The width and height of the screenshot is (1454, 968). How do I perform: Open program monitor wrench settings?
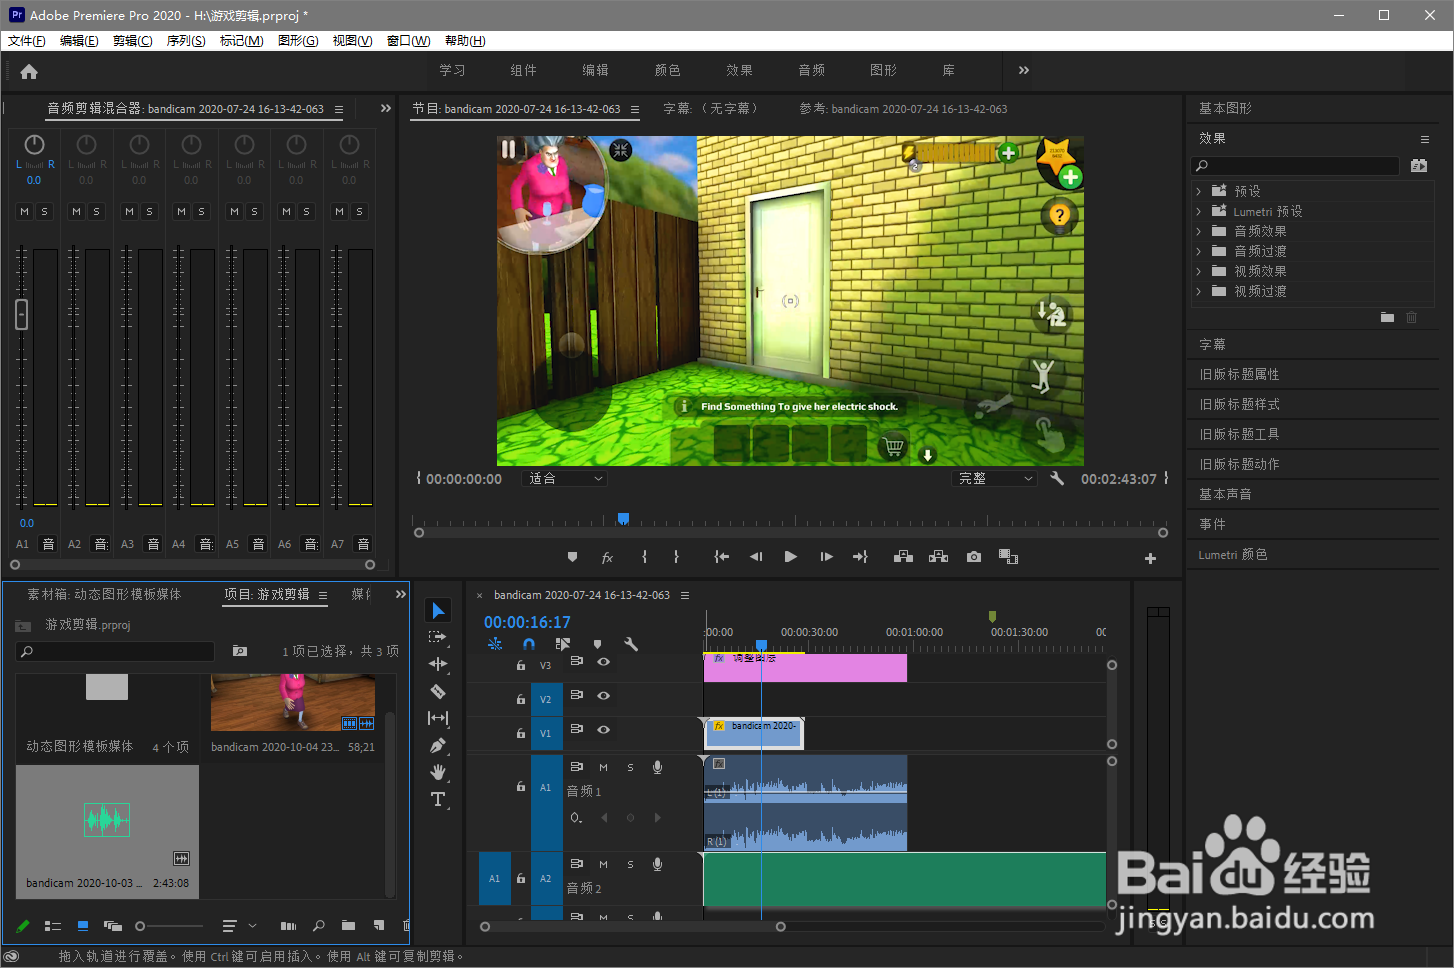pos(1057,479)
